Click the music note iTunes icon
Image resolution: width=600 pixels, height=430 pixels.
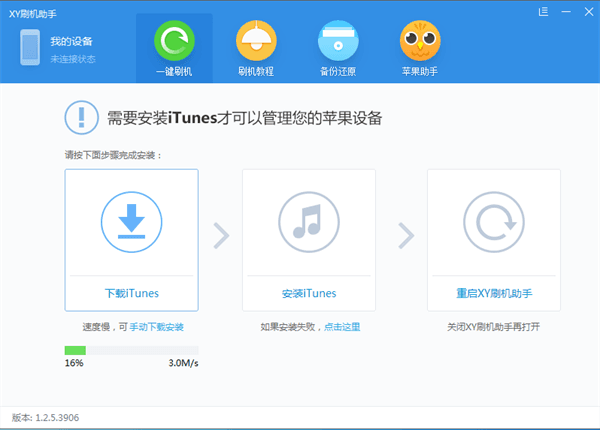pos(309,222)
